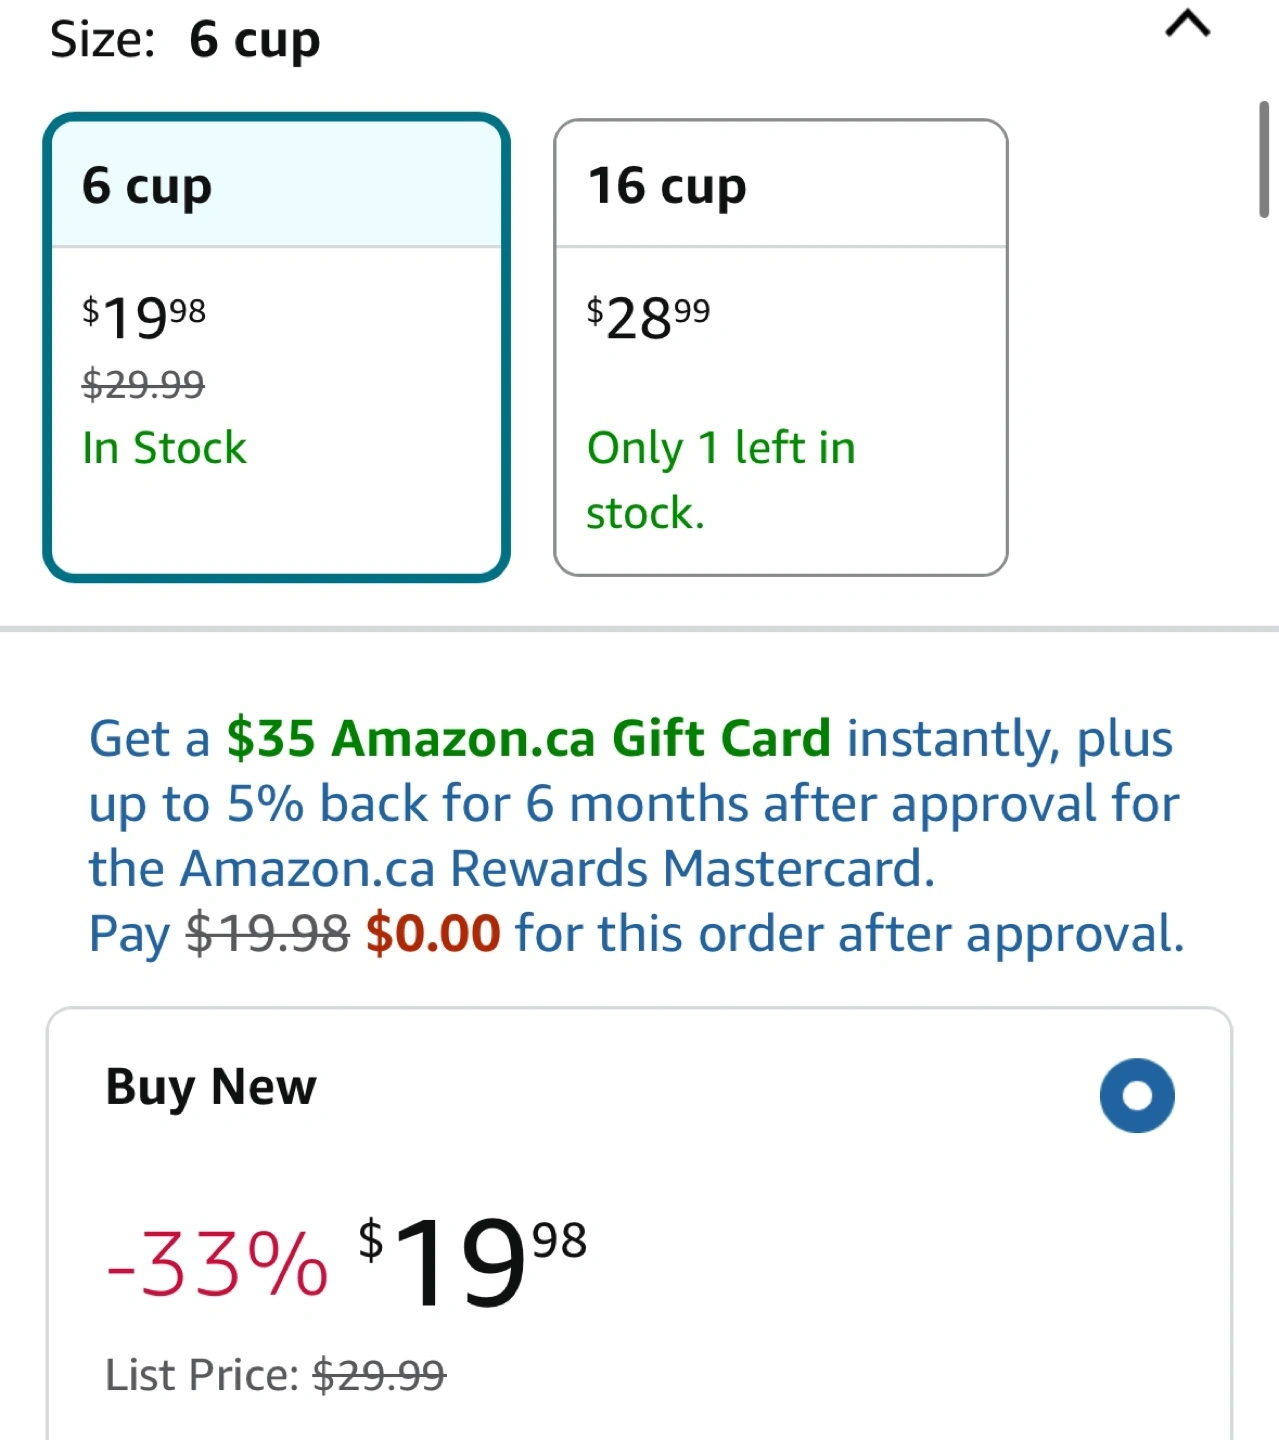Click the large $19.98 Buy New price
The width and height of the screenshot is (1279, 1440).
(x=472, y=1260)
